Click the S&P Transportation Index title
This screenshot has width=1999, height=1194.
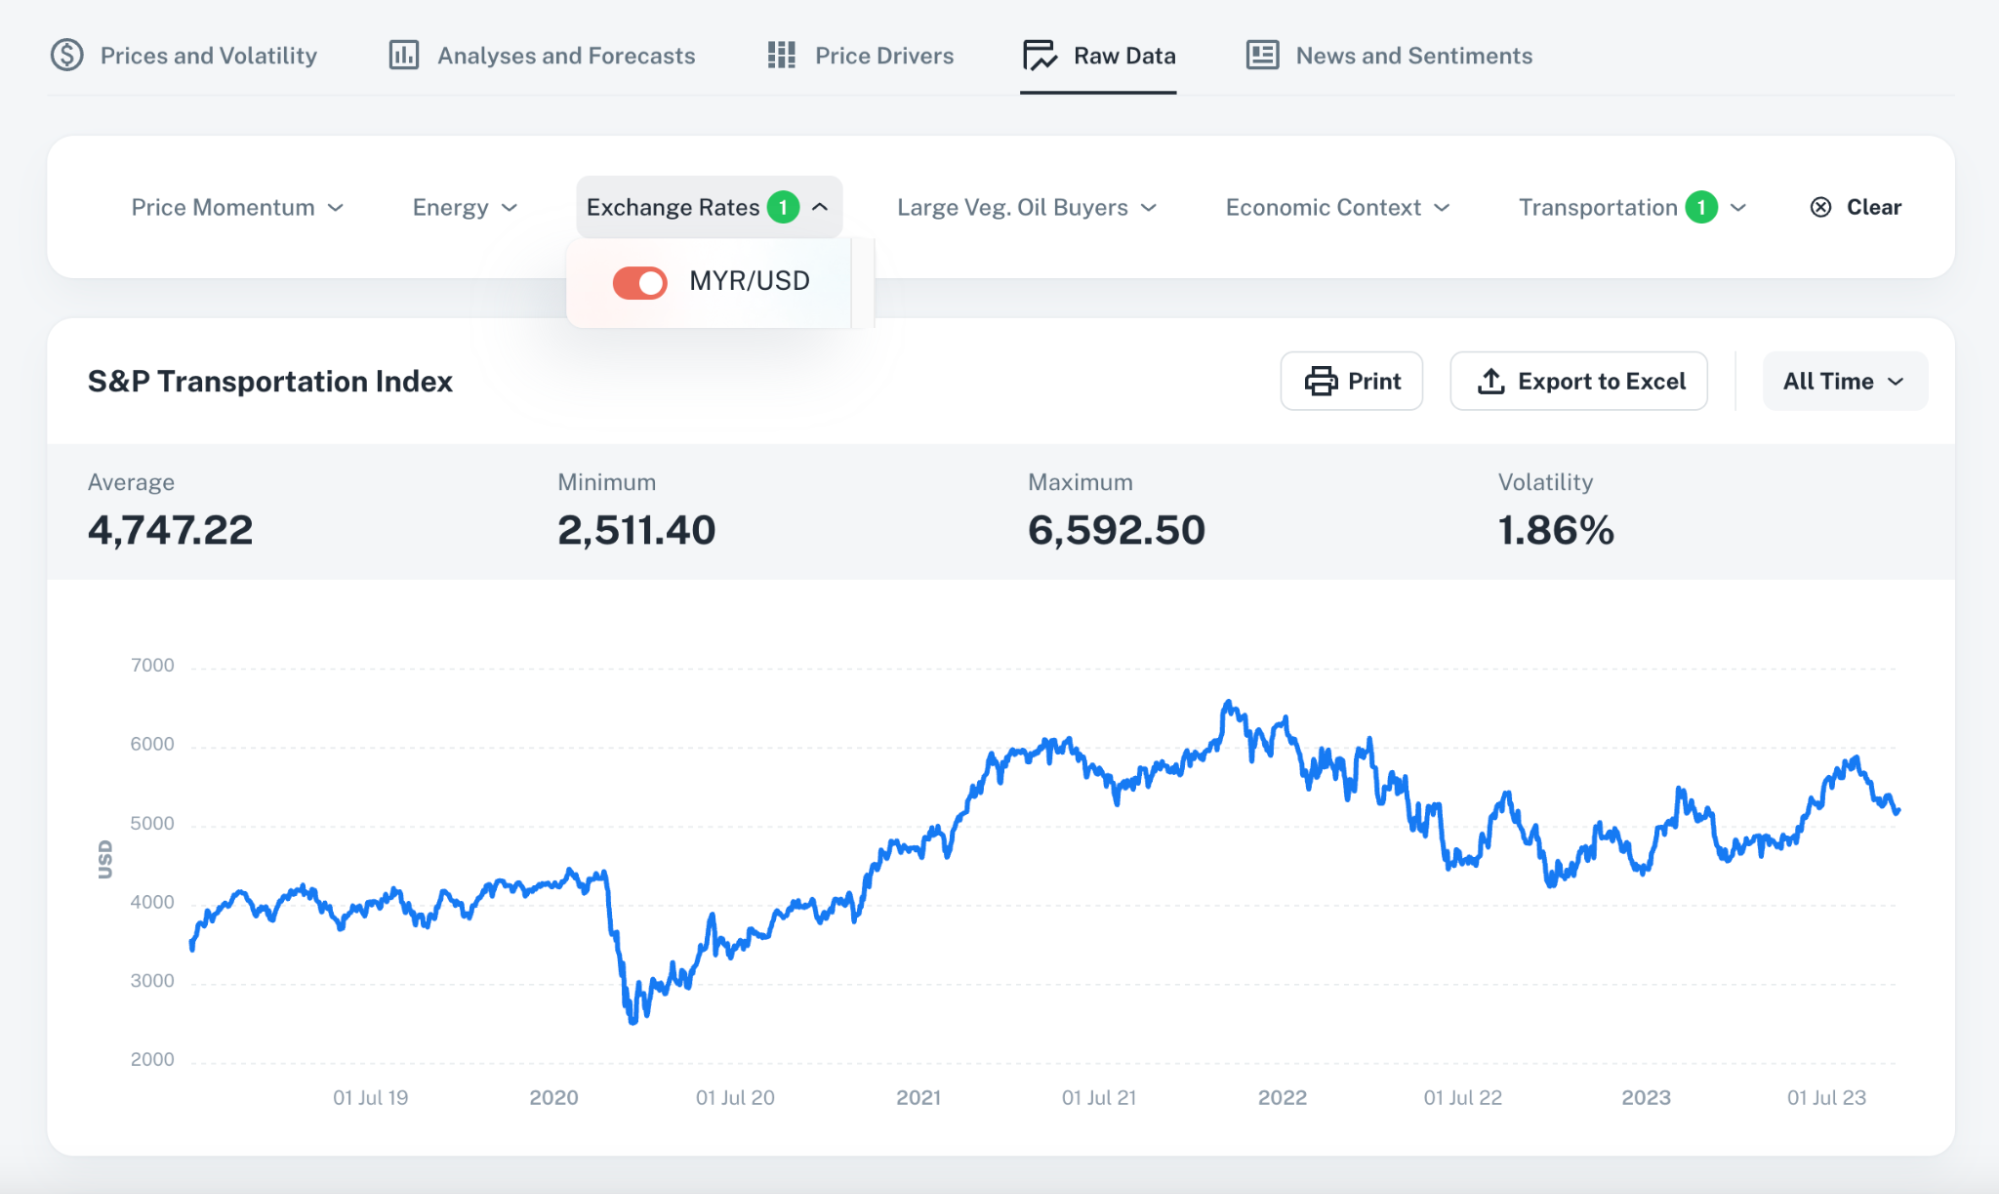point(270,381)
